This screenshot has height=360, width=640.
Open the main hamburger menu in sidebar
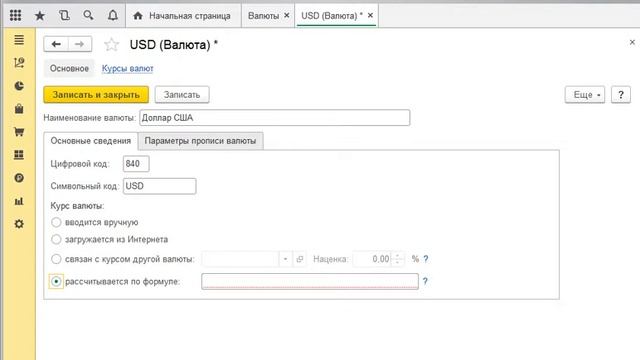click(19, 40)
